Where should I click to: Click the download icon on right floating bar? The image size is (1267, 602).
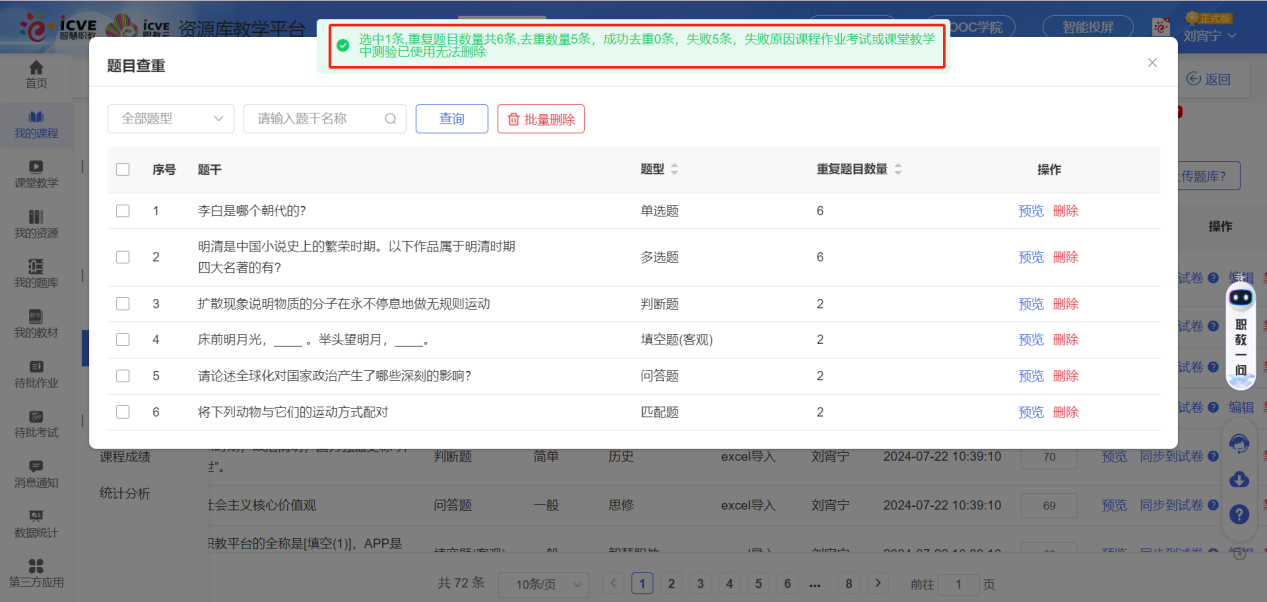pos(1239,479)
